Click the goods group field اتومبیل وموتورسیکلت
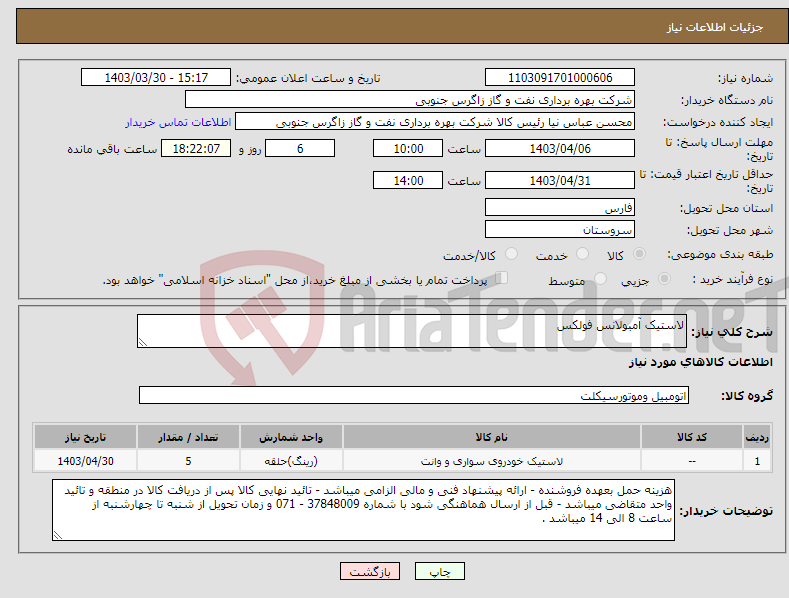This screenshot has width=789, height=598. [x=414, y=395]
